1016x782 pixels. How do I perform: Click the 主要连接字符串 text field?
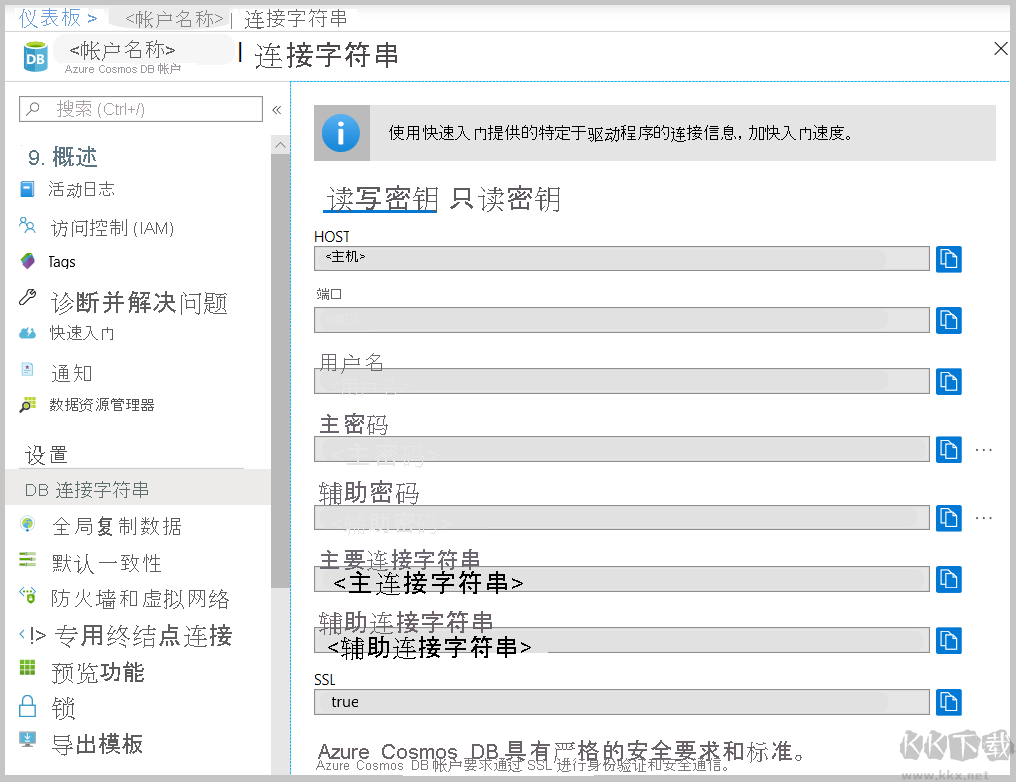click(621, 579)
